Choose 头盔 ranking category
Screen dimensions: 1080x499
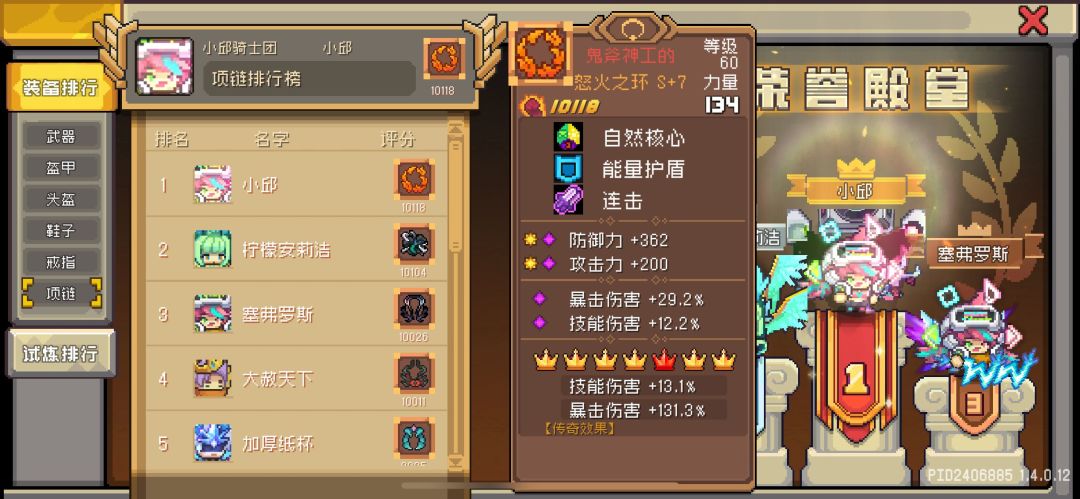[61, 199]
